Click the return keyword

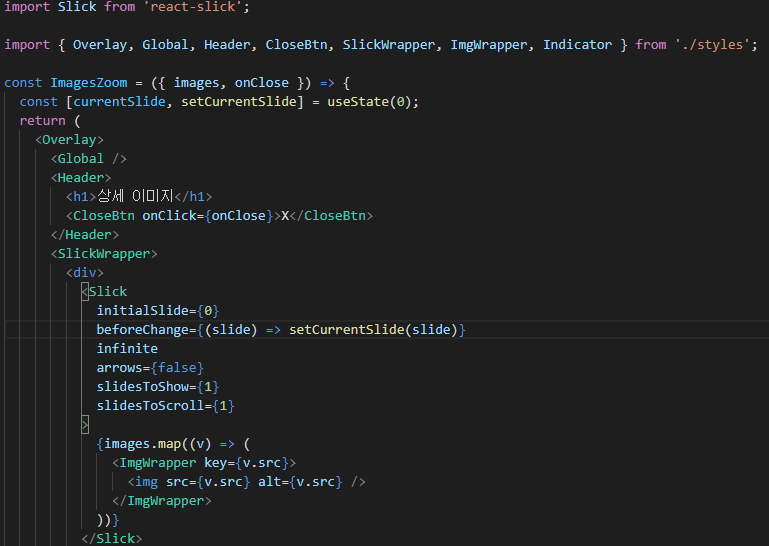(x=42, y=121)
